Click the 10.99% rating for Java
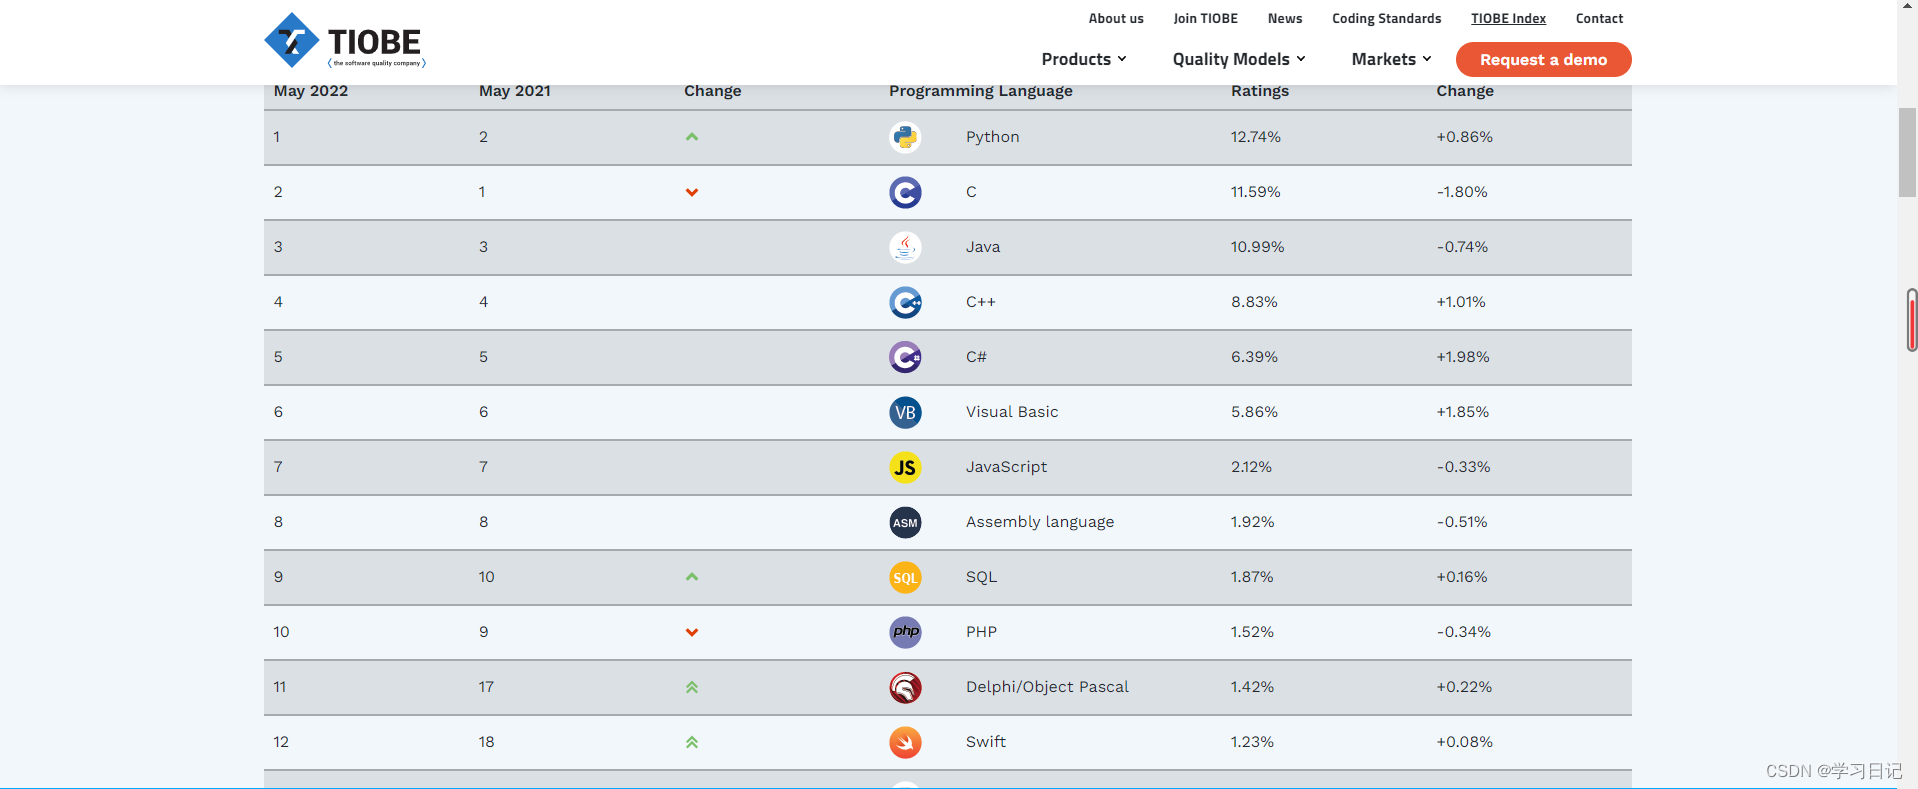1918x789 pixels. coord(1257,247)
